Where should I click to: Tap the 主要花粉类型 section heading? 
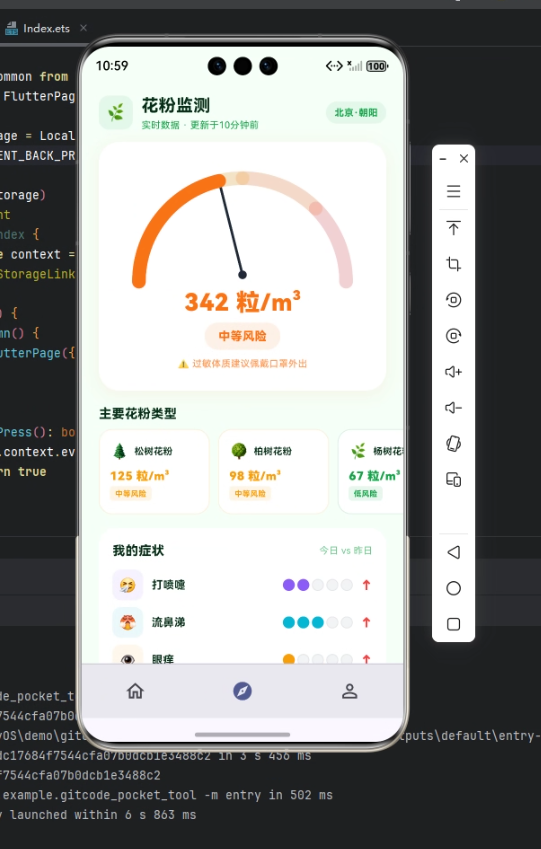pyautogui.click(x=138, y=414)
